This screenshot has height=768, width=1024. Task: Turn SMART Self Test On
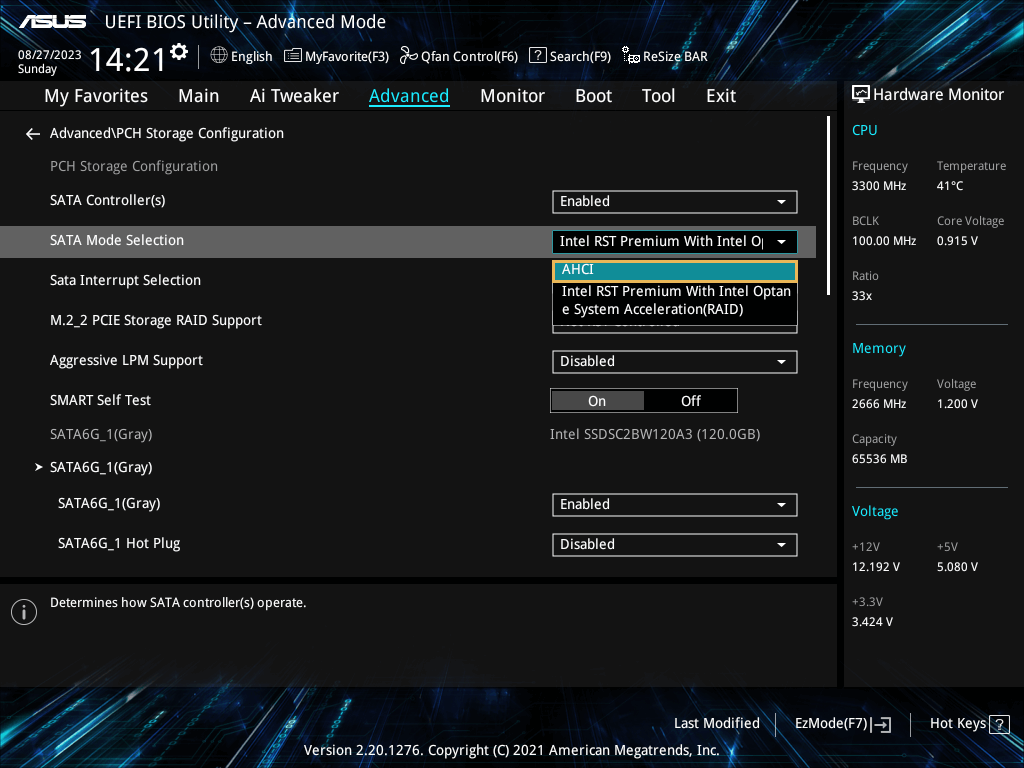(x=598, y=401)
